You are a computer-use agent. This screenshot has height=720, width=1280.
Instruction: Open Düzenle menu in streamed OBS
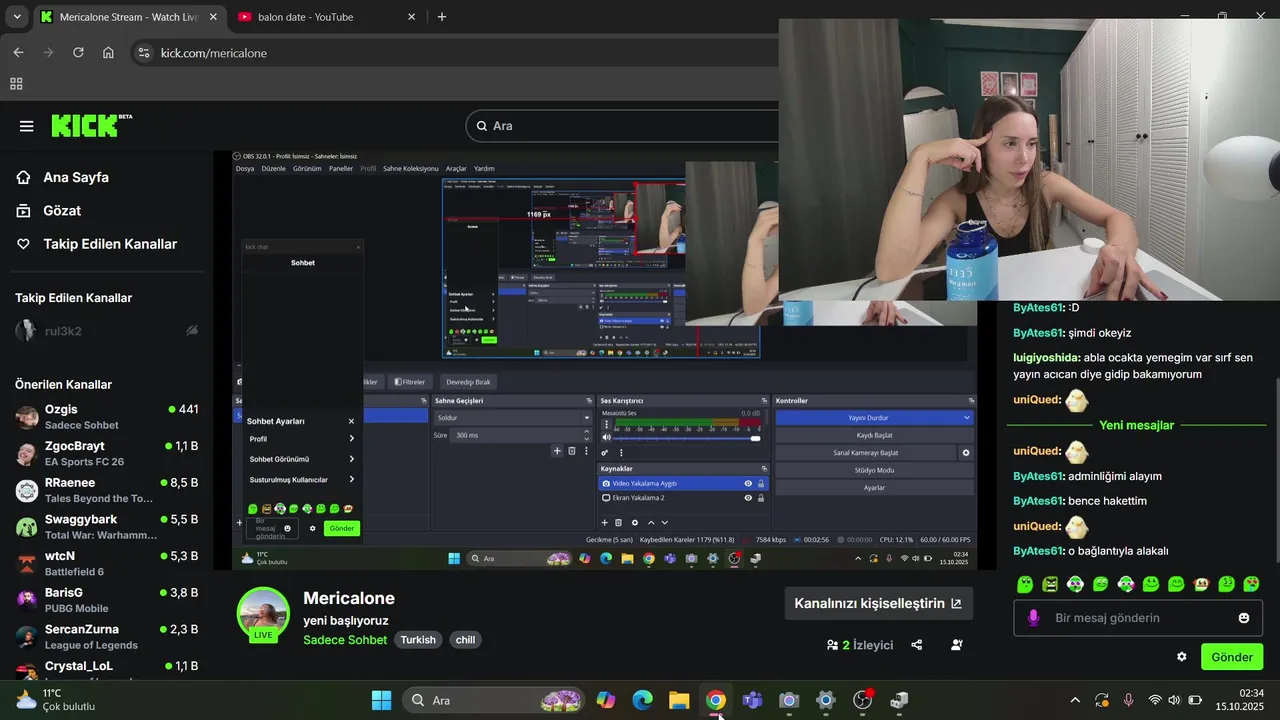[274, 169]
